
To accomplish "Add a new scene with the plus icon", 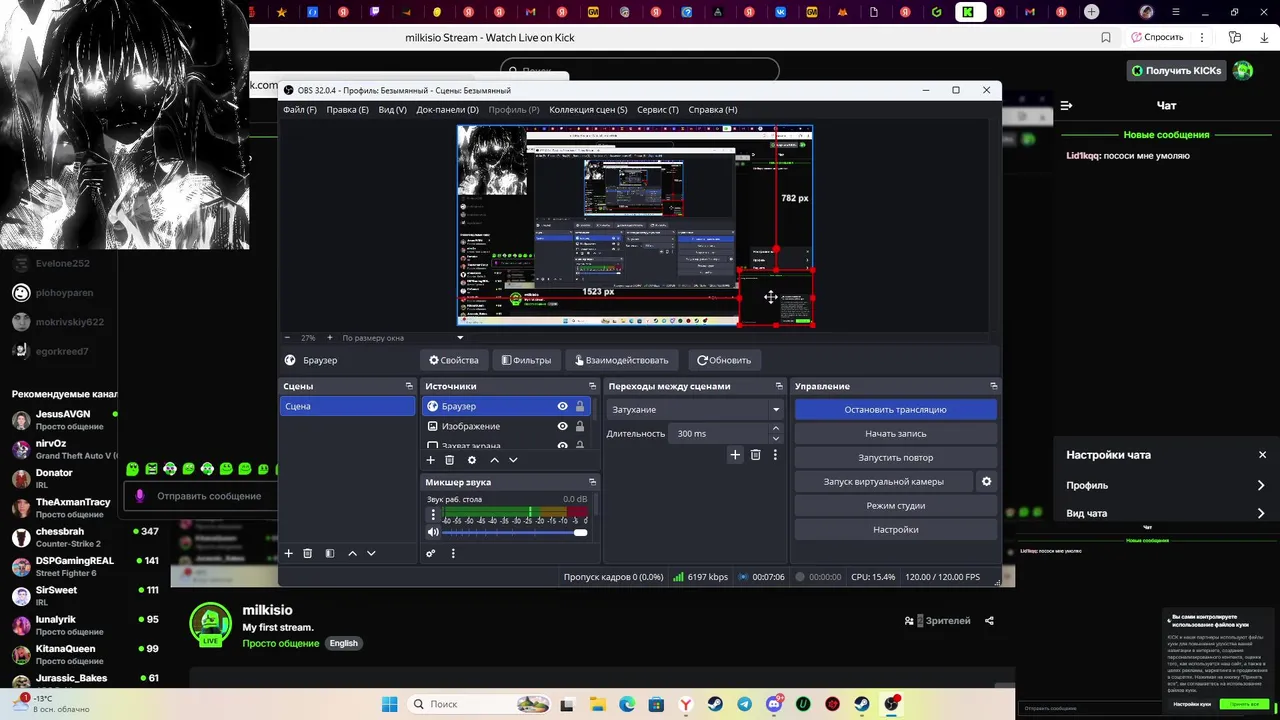I will [x=288, y=553].
